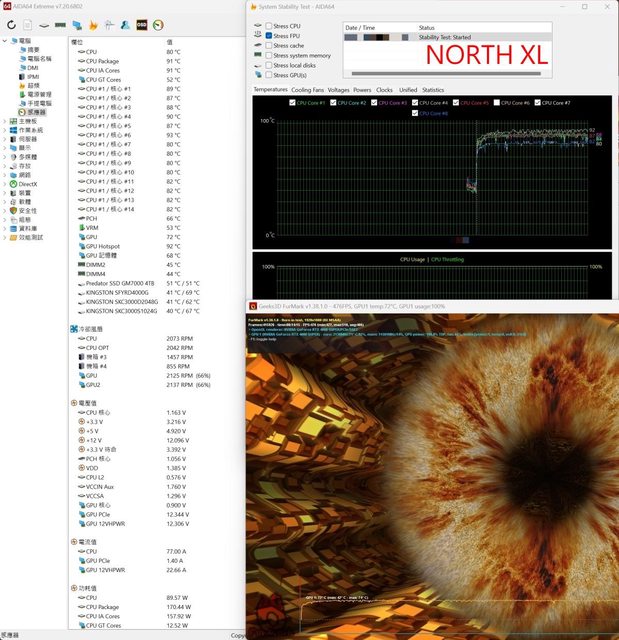Click the gauge SensorPanel toolbar icon
Image resolution: width=619 pixels, height=640 pixels.
(x=157, y=24)
